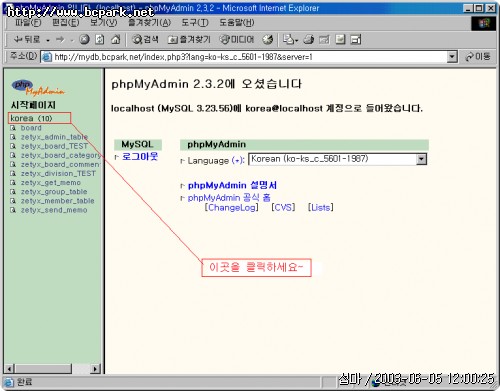This screenshot has height=391, width=500.
Task: Click browse icon beside zetyx_admin_table
Action: pyautogui.click(x=13, y=137)
